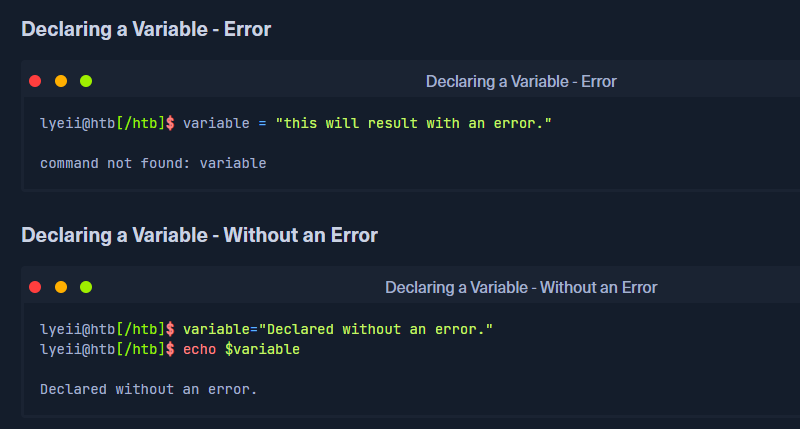Image resolution: width=800 pixels, height=429 pixels.
Task: Click the "this will result with an error." string
Action: [413, 123]
